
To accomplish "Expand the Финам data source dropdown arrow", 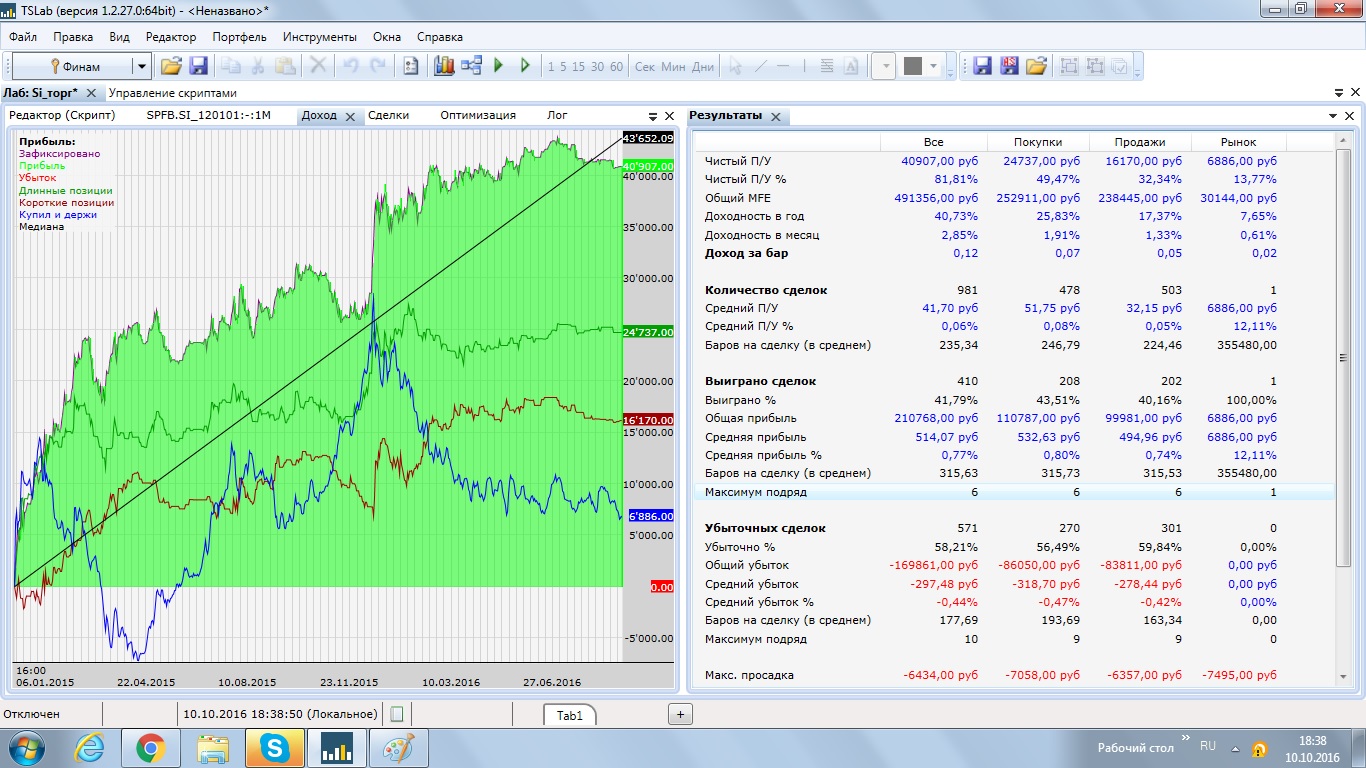I will [x=142, y=67].
